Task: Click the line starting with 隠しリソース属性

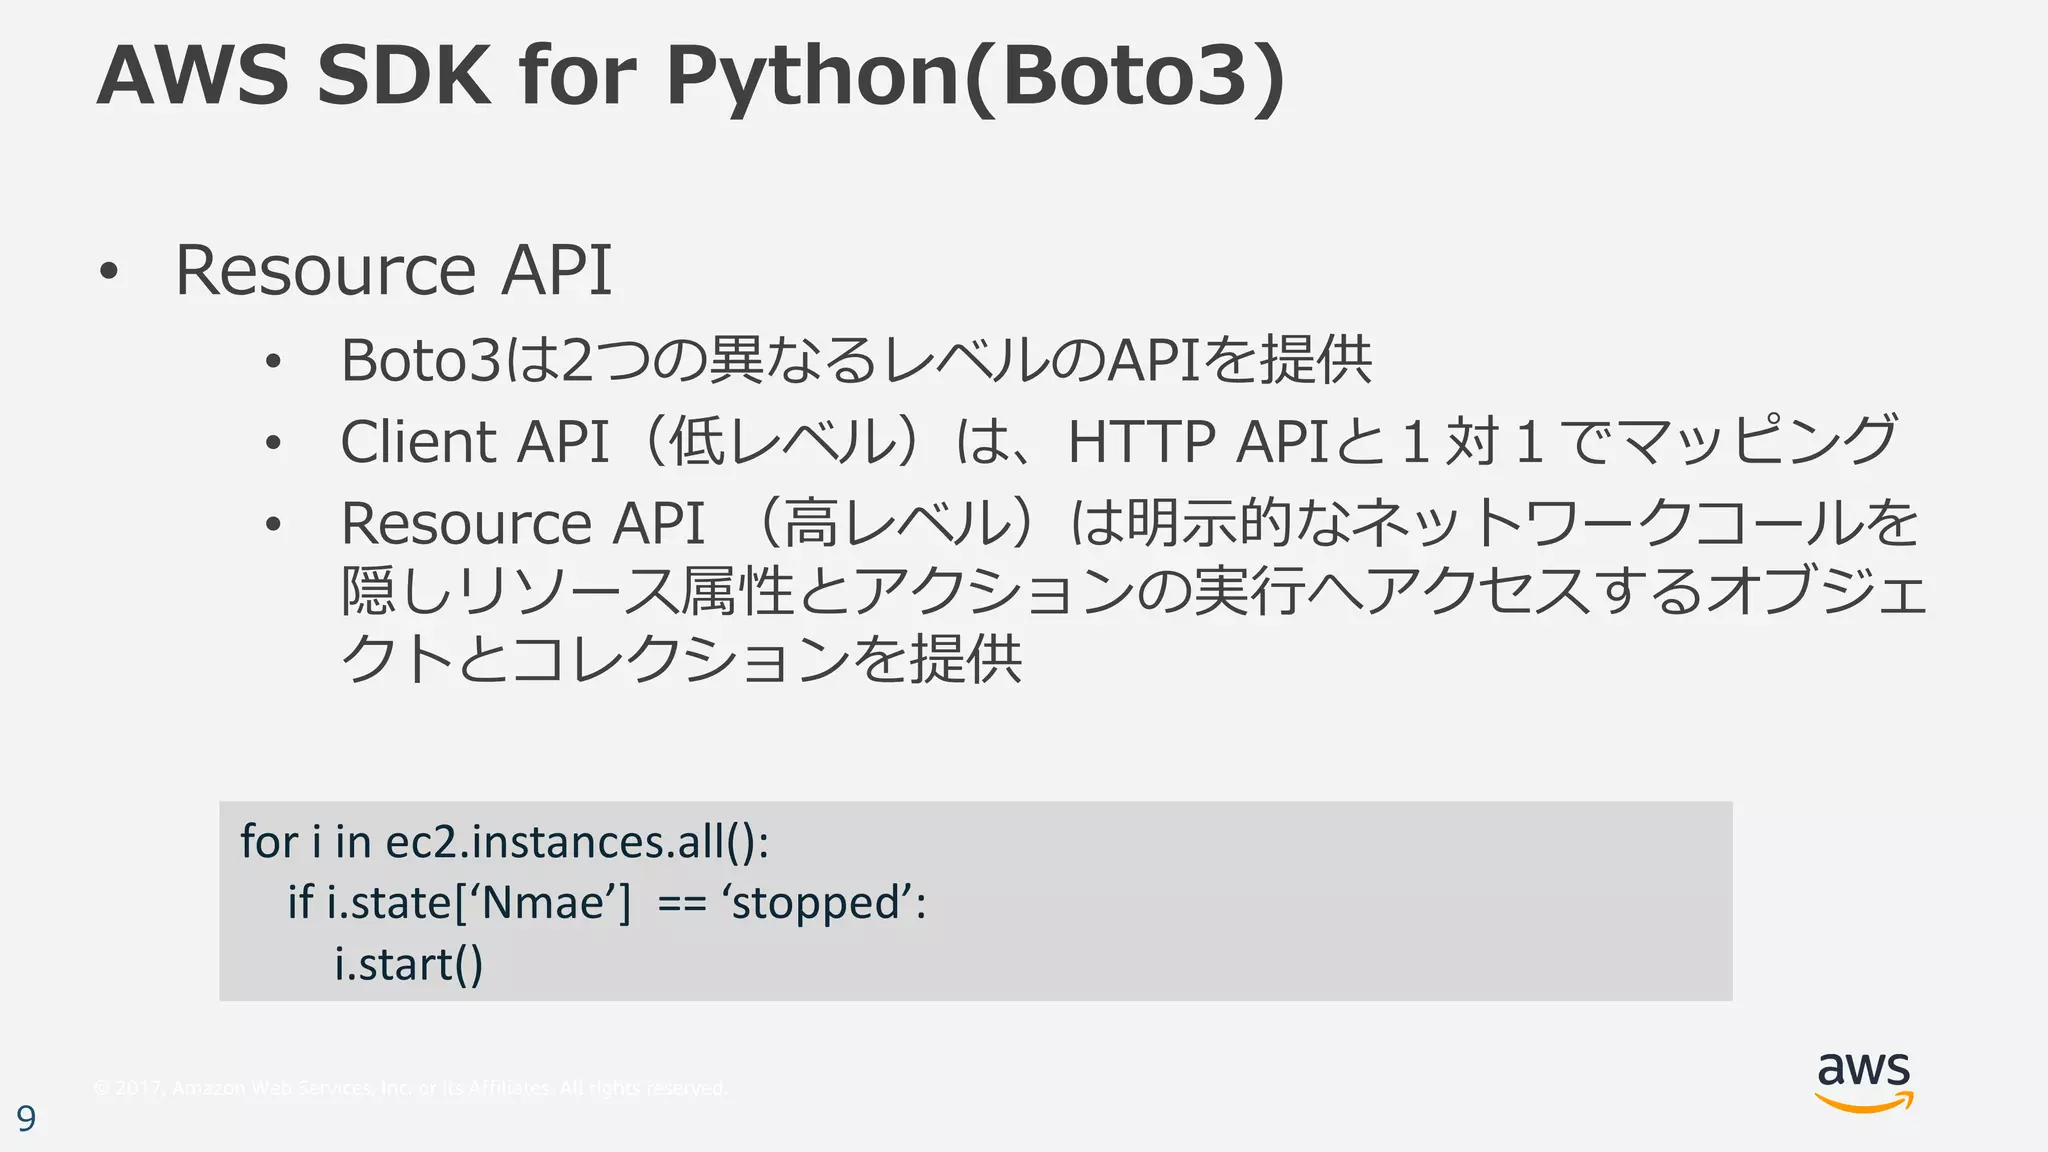Action: [1132, 591]
